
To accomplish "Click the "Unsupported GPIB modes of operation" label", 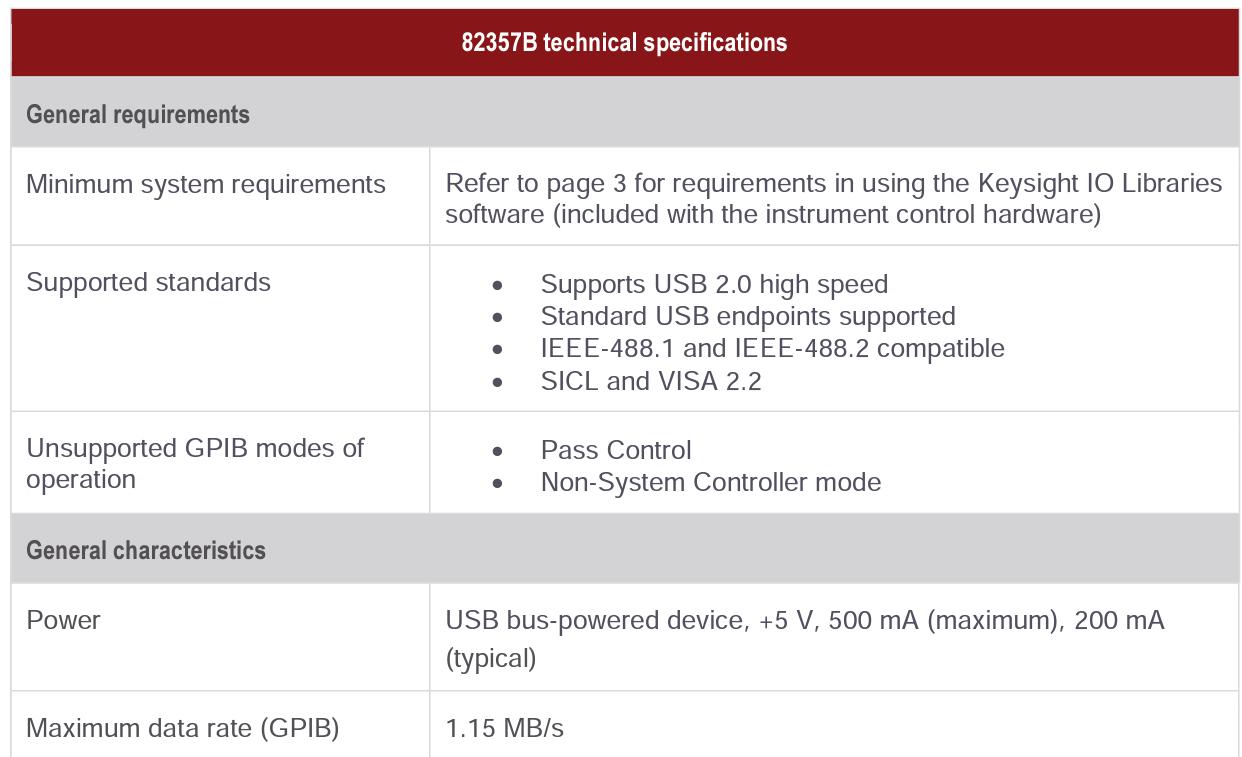I will [x=195, y=463].
